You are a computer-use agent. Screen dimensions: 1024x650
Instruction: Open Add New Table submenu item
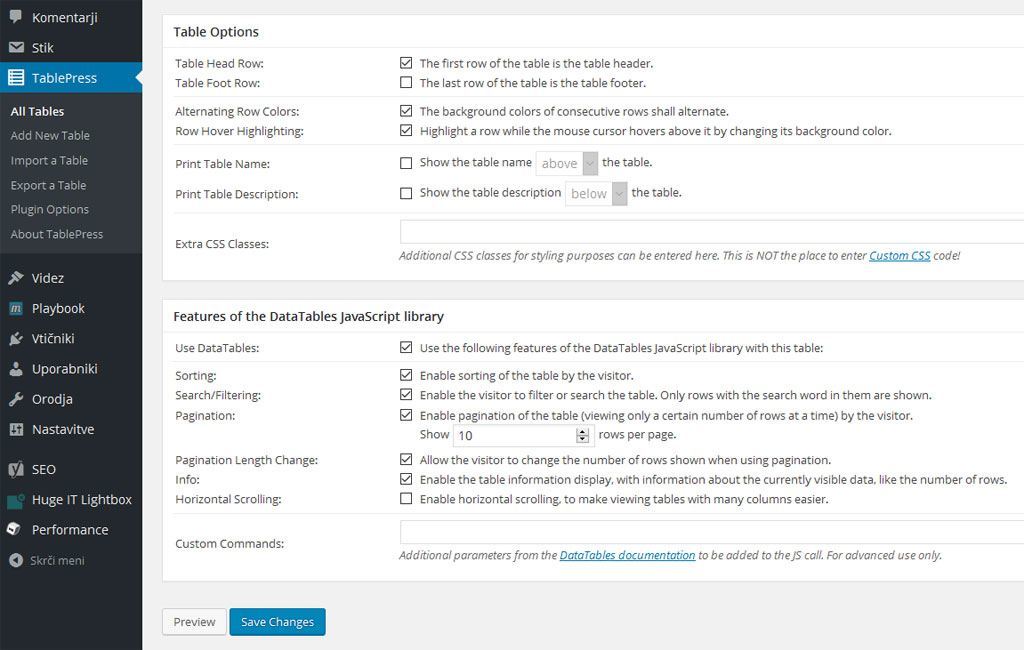click(50, 135)
